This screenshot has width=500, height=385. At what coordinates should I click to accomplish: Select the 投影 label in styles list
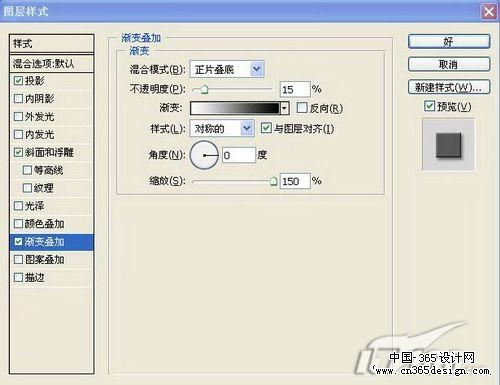tap(35, 81)
